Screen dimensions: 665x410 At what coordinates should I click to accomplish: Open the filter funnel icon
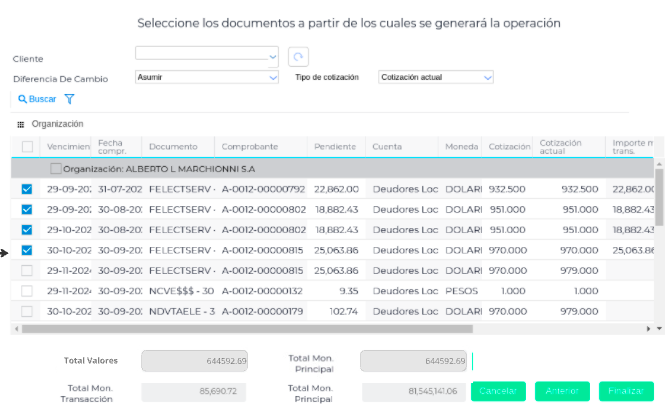69,99
